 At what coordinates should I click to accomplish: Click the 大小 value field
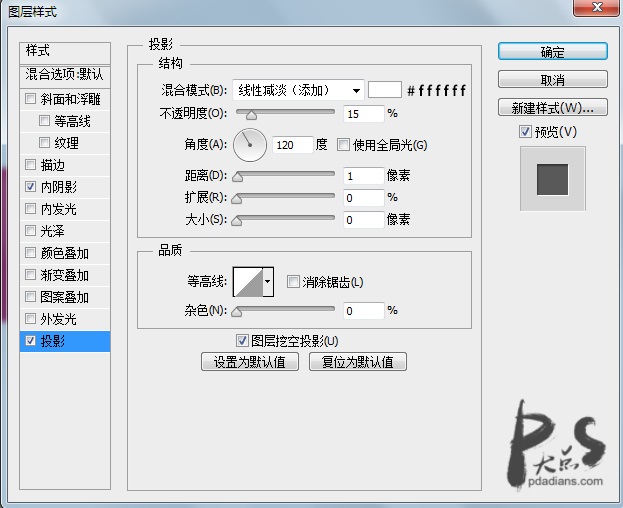pos(364,220)
